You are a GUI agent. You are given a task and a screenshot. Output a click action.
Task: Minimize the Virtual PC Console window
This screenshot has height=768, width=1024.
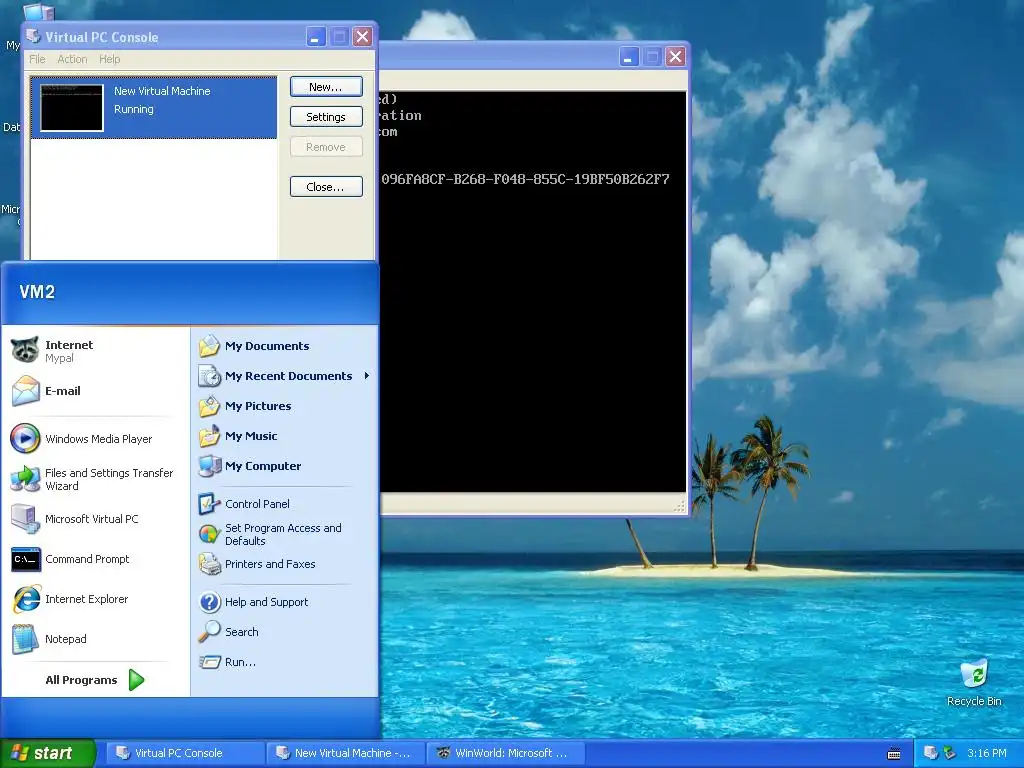315,37
